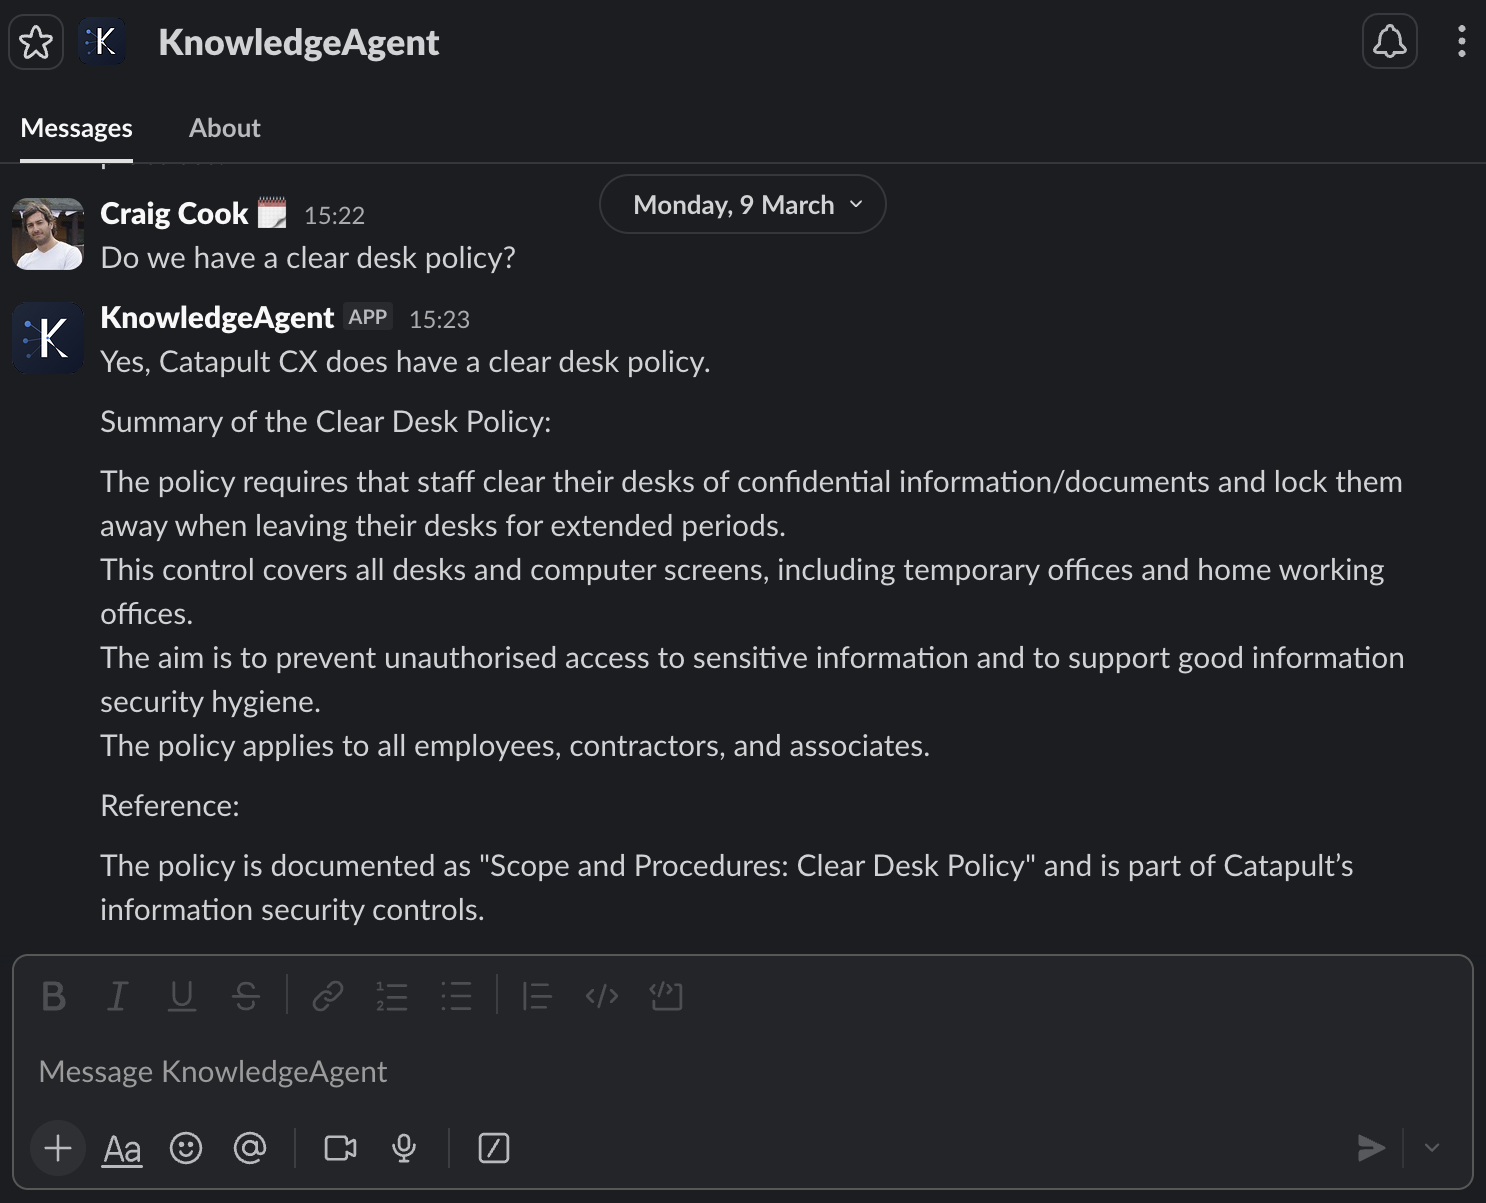Open the more actions kebab menu

click(x=1462, y=41)
